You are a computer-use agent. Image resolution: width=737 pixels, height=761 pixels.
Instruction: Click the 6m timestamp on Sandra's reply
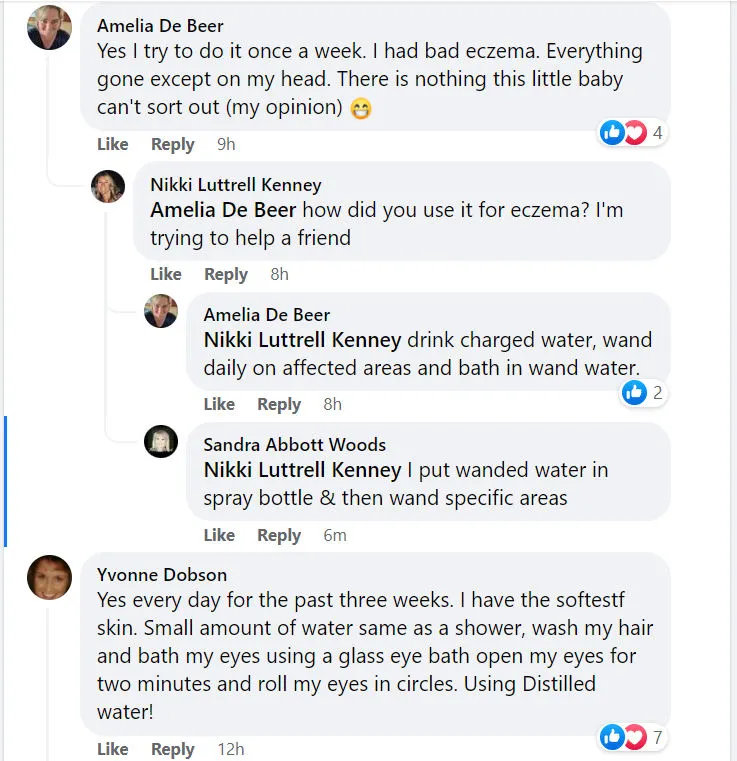tap(334, 535)
